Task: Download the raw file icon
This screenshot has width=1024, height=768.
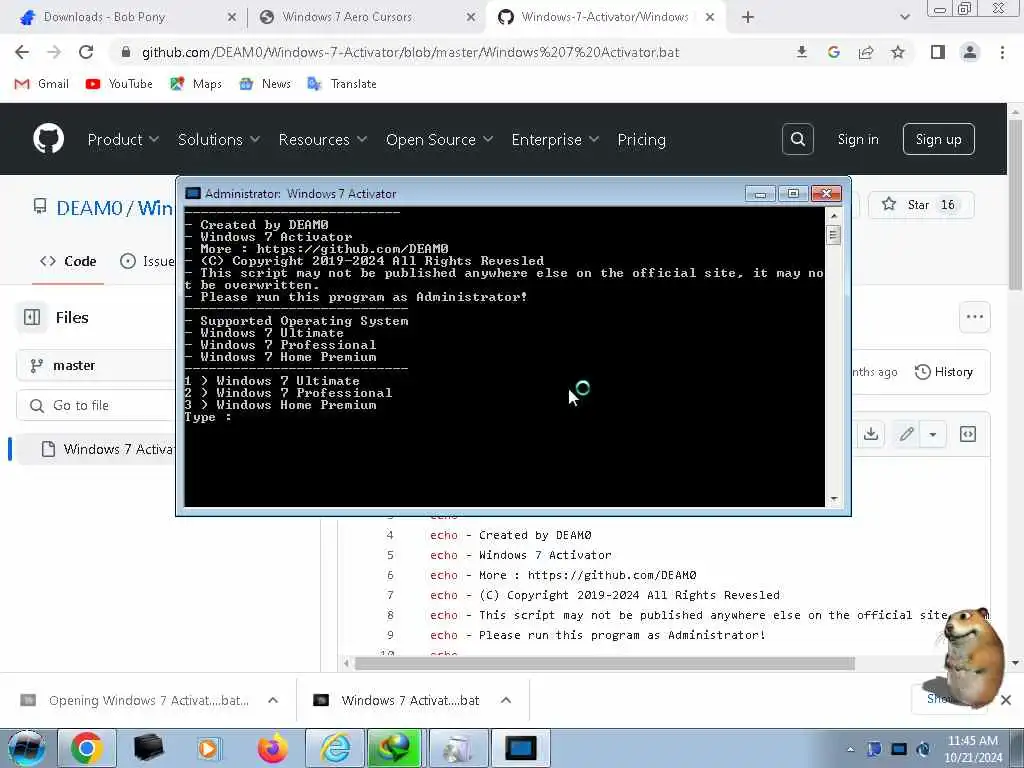Action: (871, 434)
